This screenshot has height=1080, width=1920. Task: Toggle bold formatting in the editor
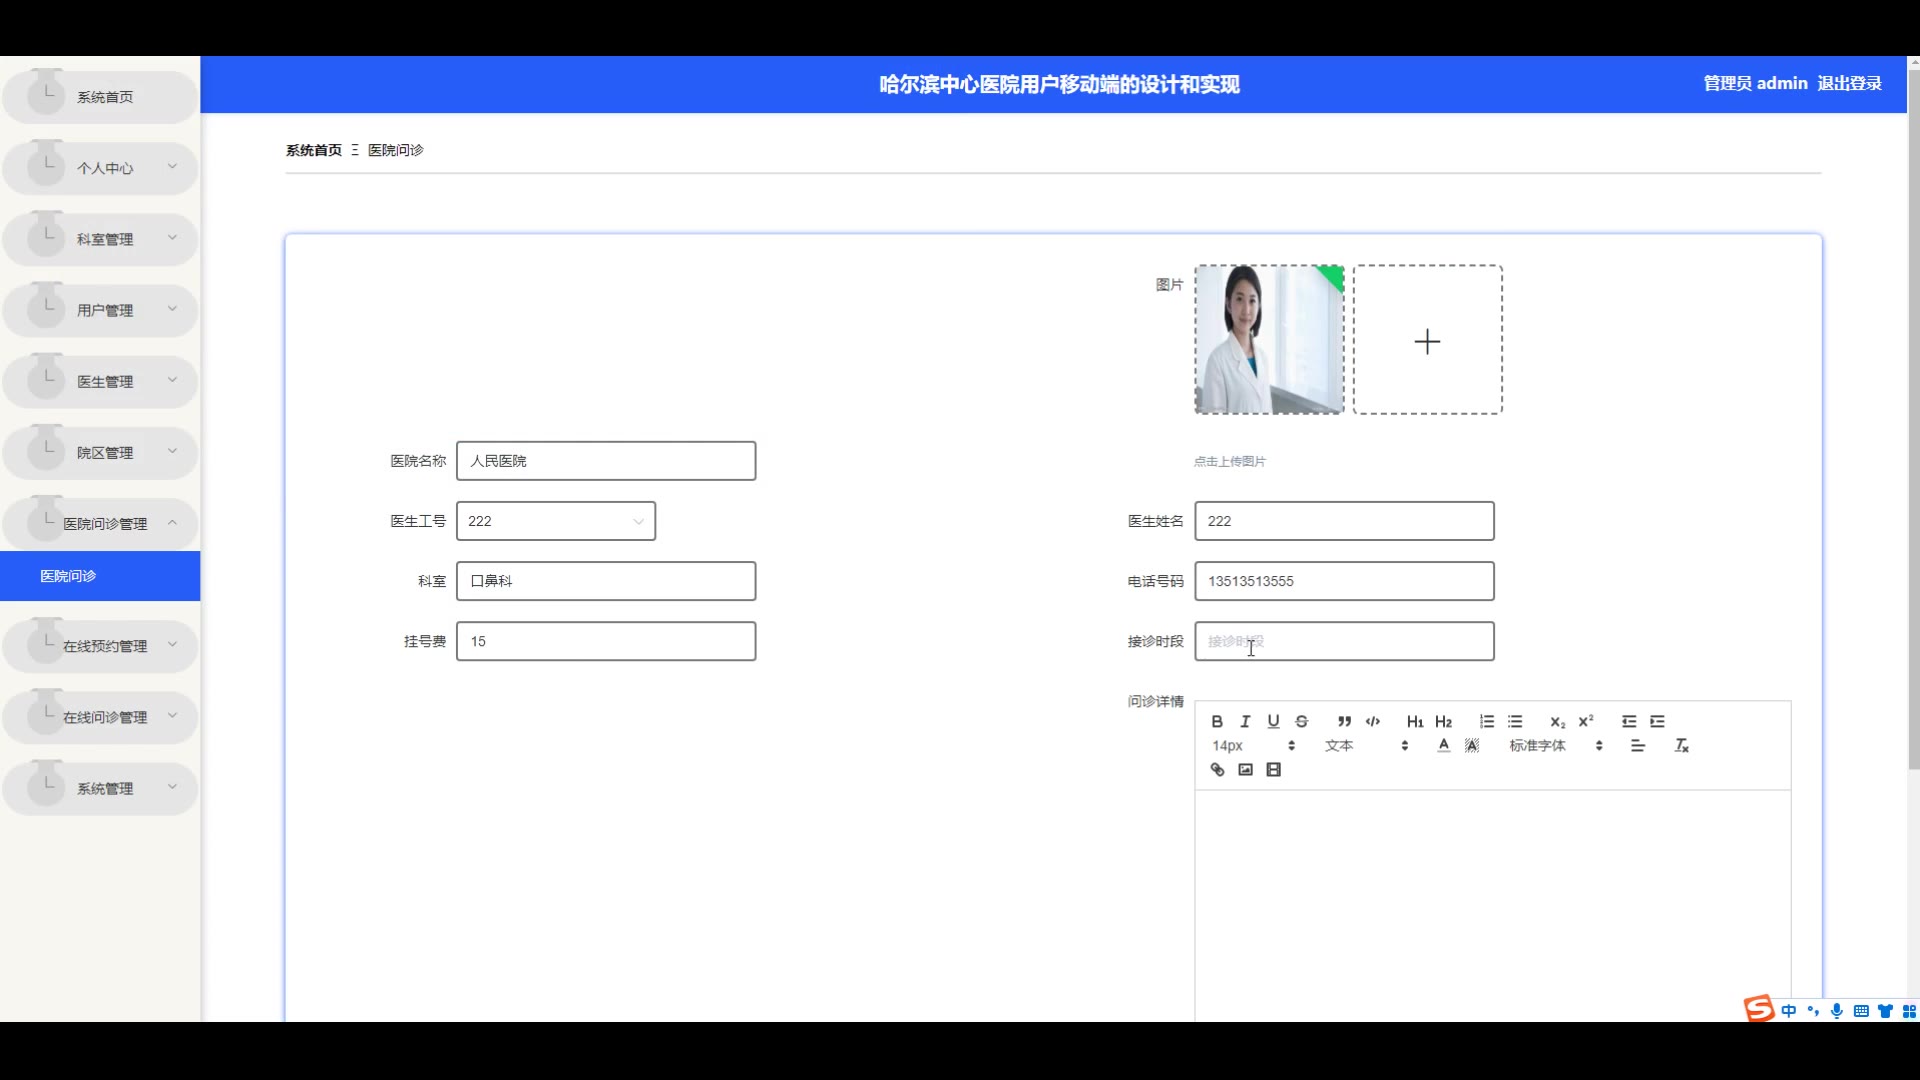point(1217,721)
